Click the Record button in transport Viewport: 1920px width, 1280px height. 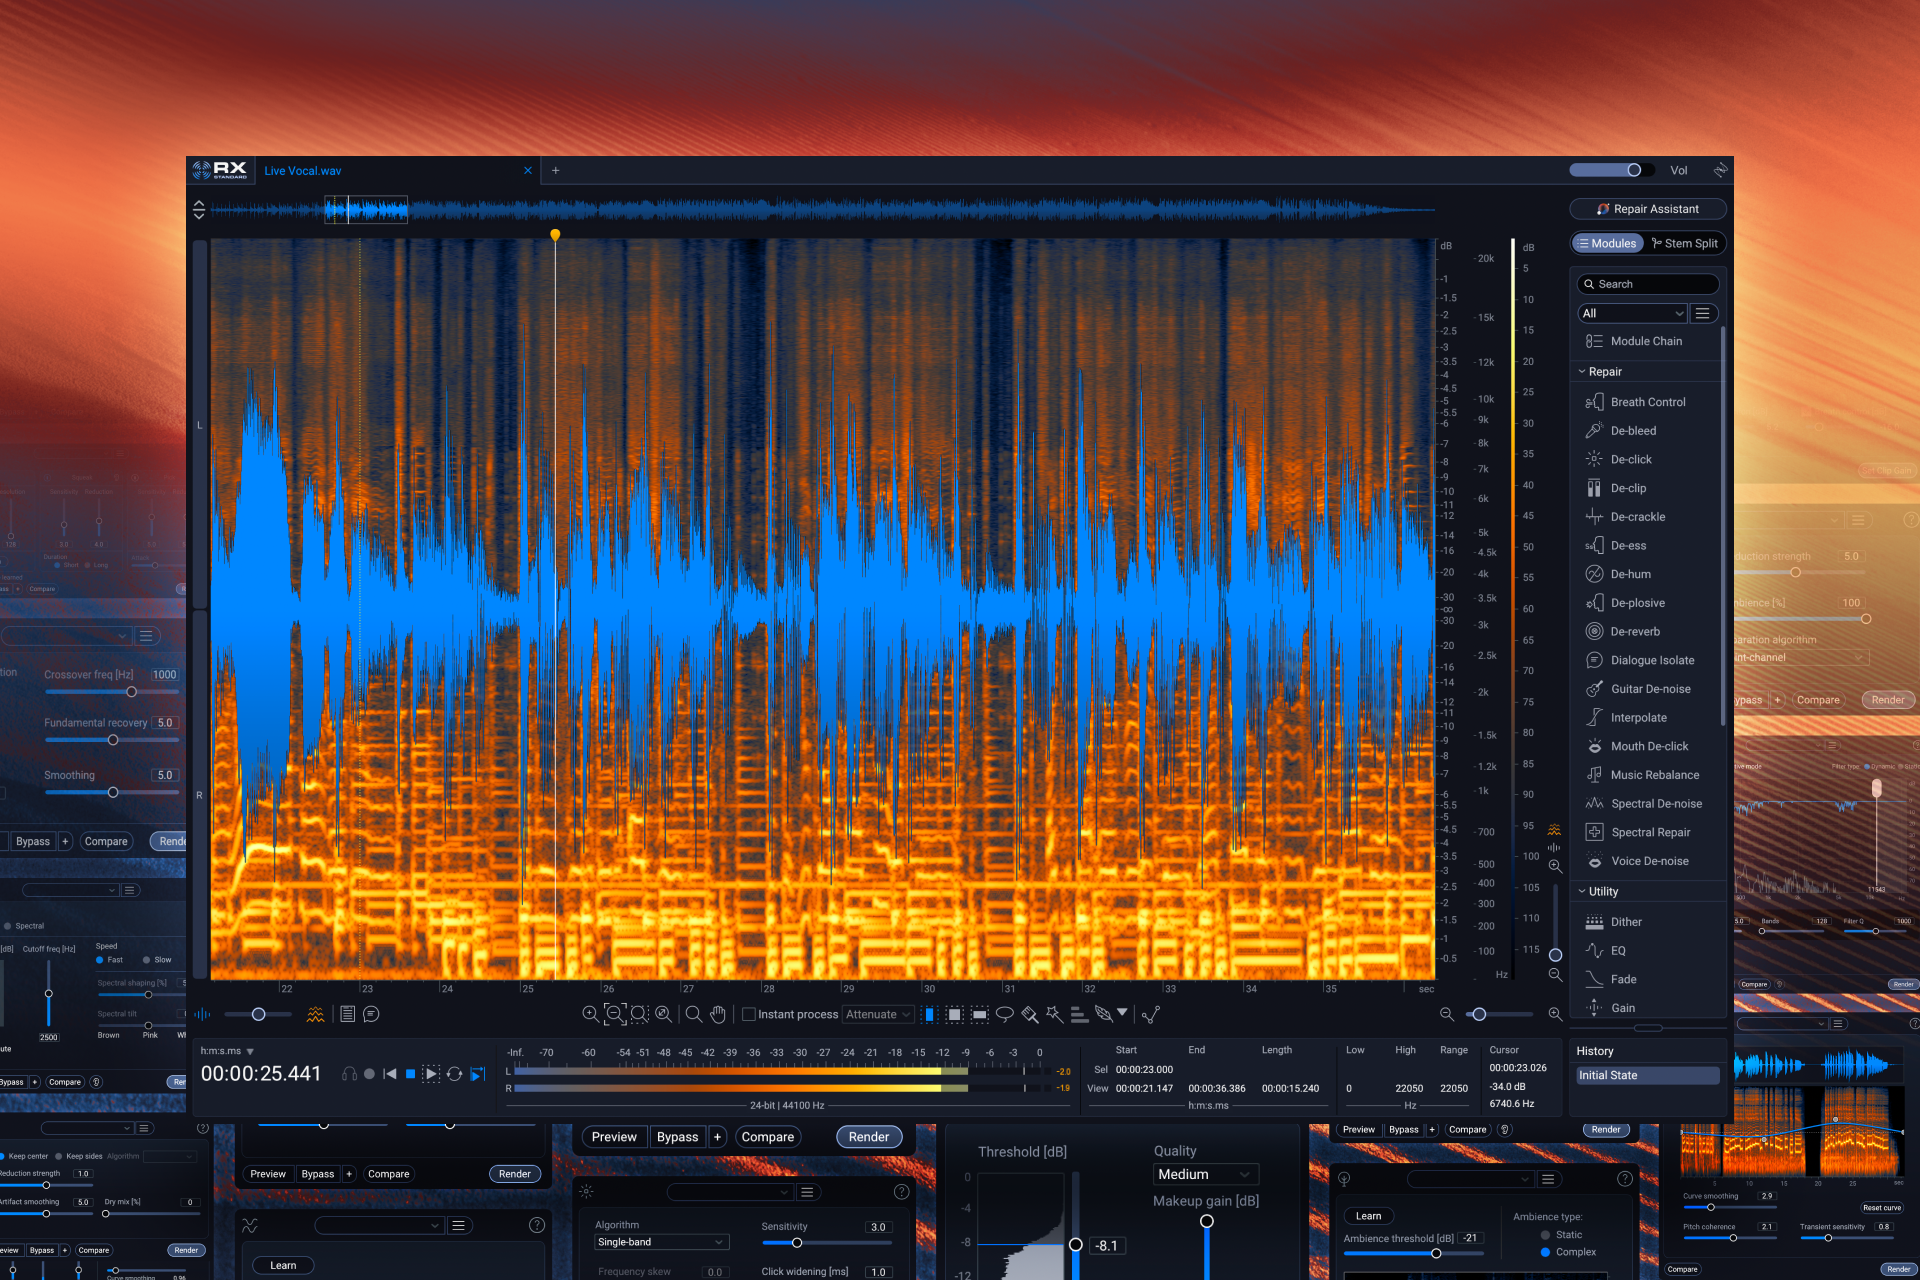pos(369,1074)
